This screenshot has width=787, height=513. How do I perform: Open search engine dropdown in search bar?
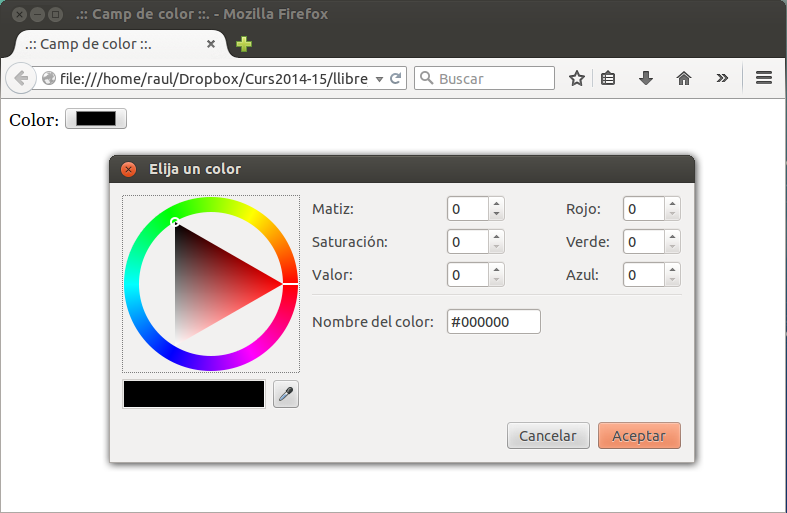tap(425, 78)
